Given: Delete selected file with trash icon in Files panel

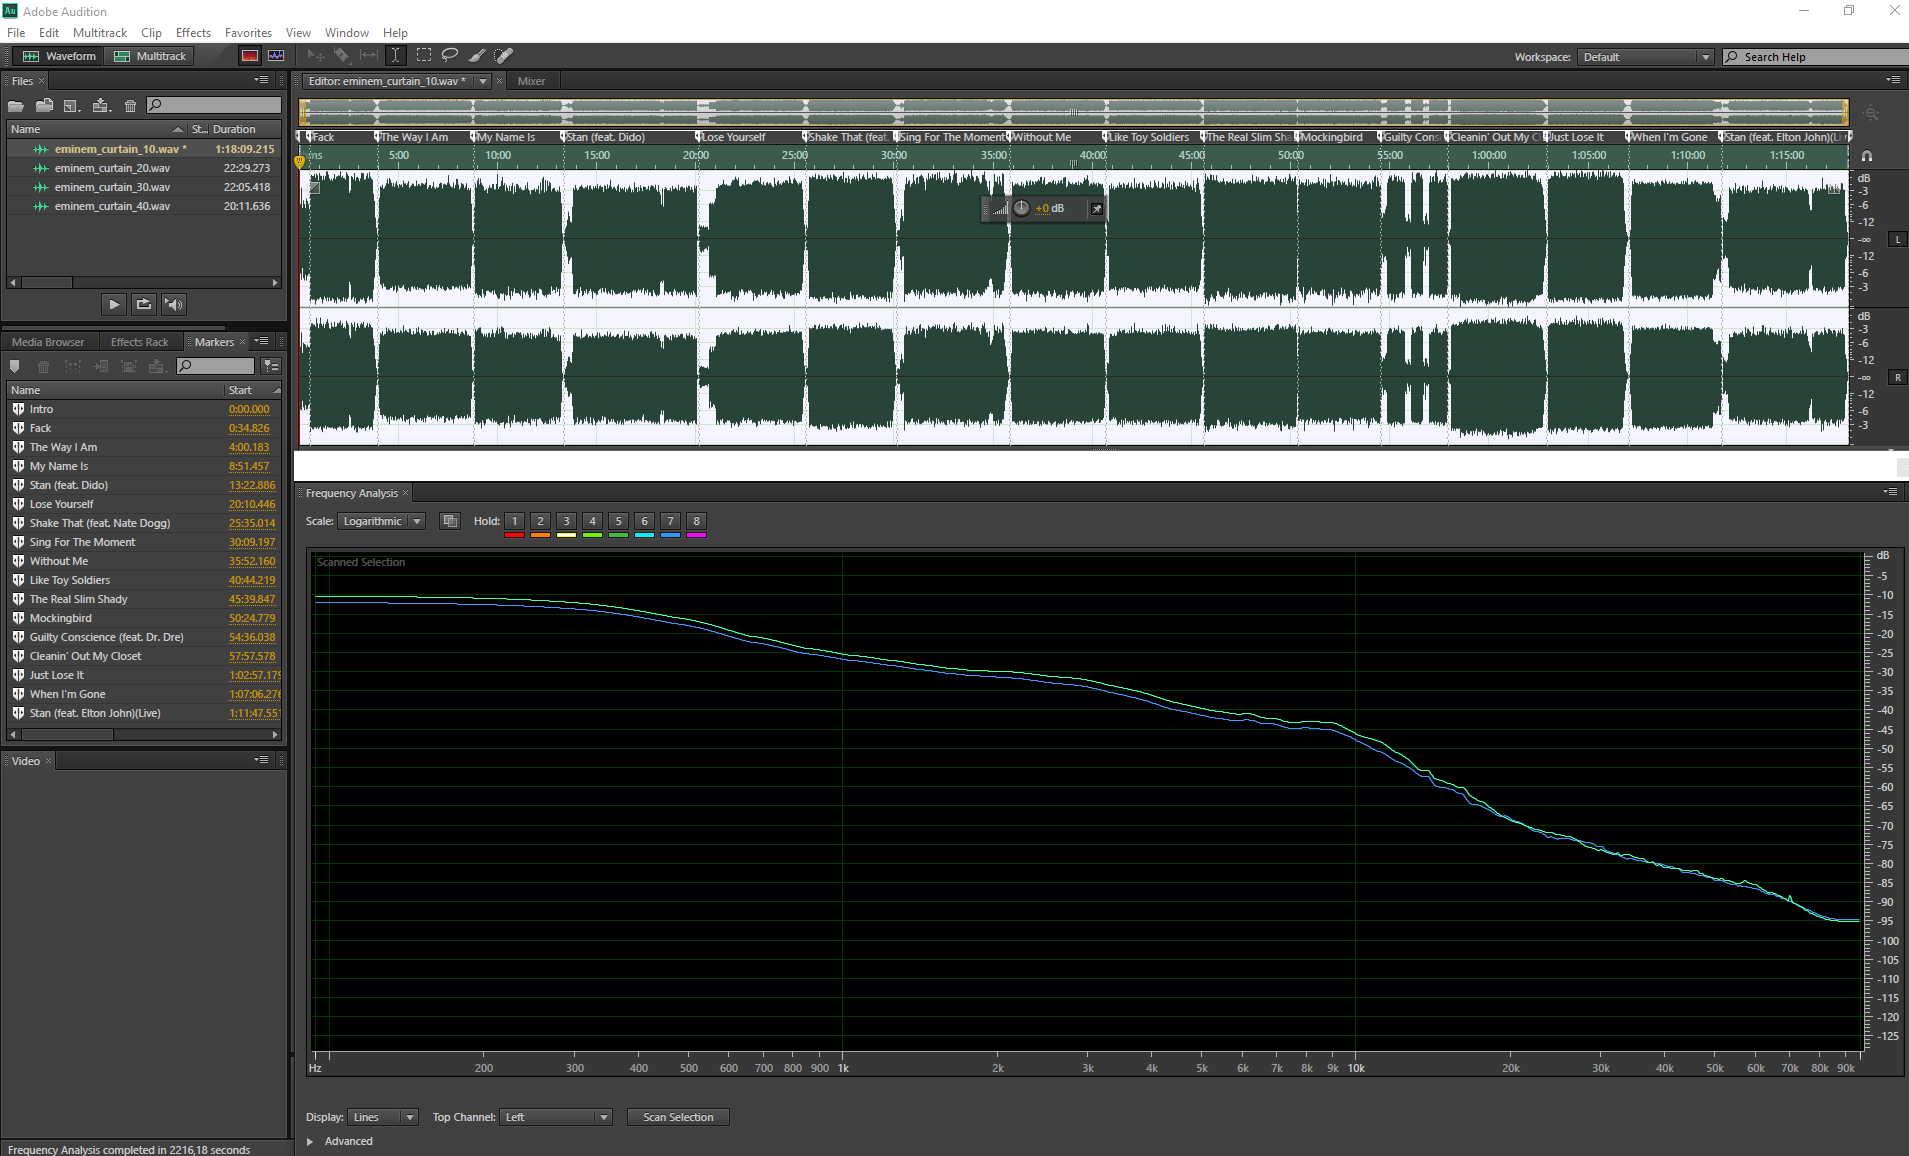Looking at the screenshot, I should 130,105.
